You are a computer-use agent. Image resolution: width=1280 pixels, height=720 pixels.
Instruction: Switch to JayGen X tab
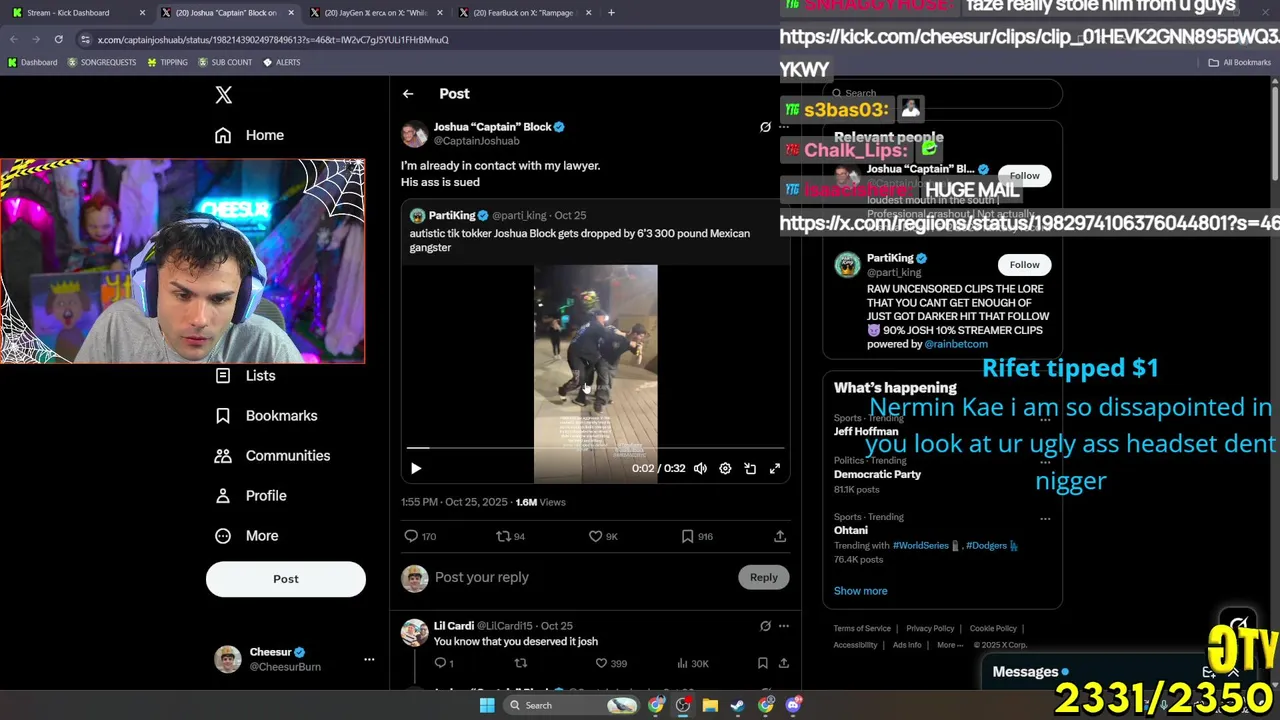(375, 13)
